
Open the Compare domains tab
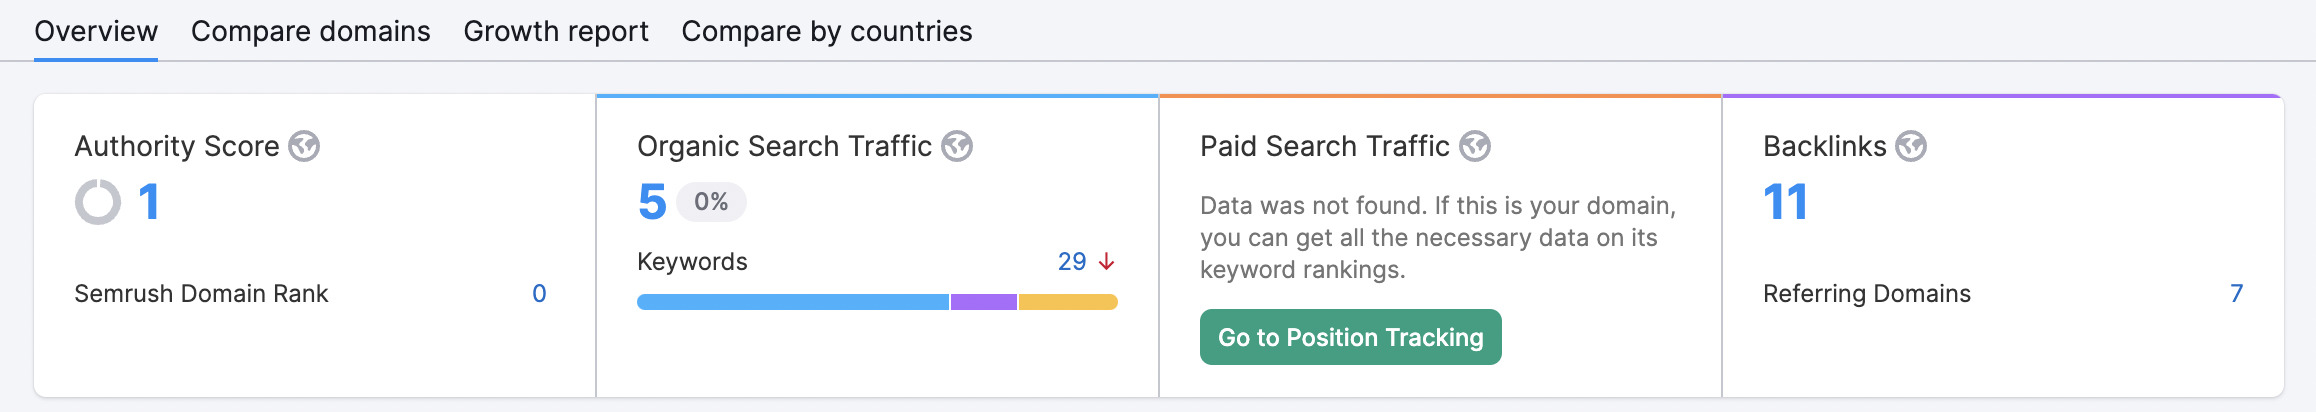311,31
